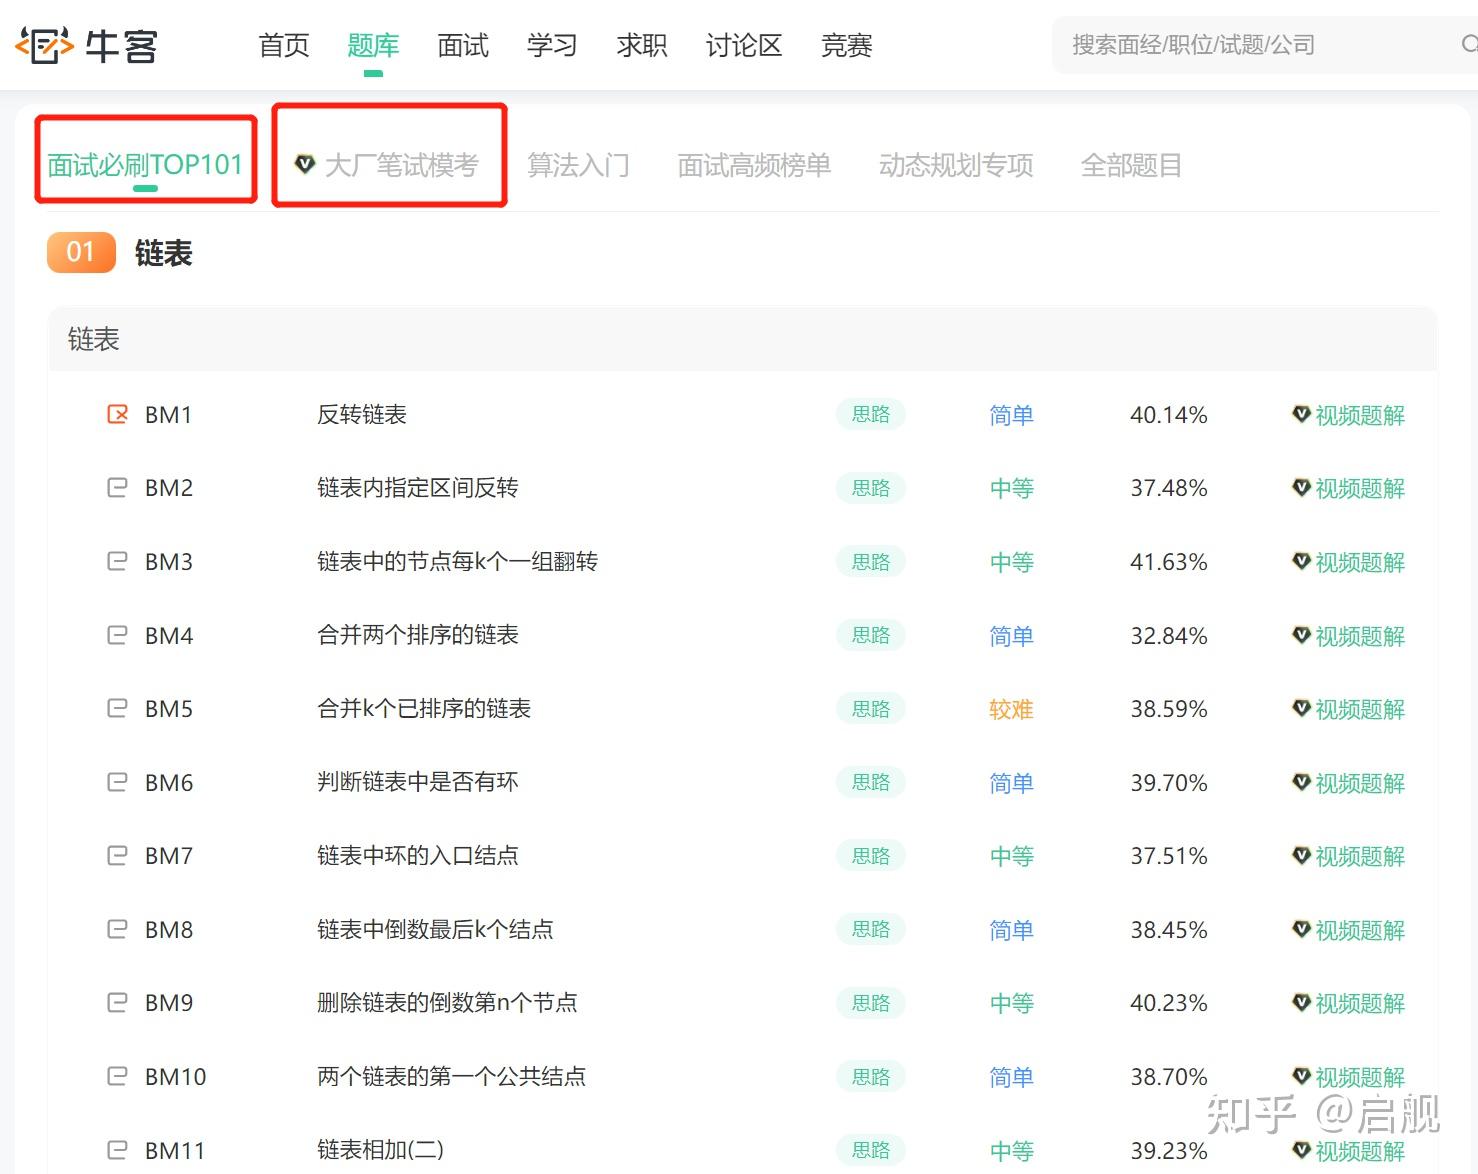Click the status icon beside BM9
Screen dimensions: 1478x1174
point(117,1002)
